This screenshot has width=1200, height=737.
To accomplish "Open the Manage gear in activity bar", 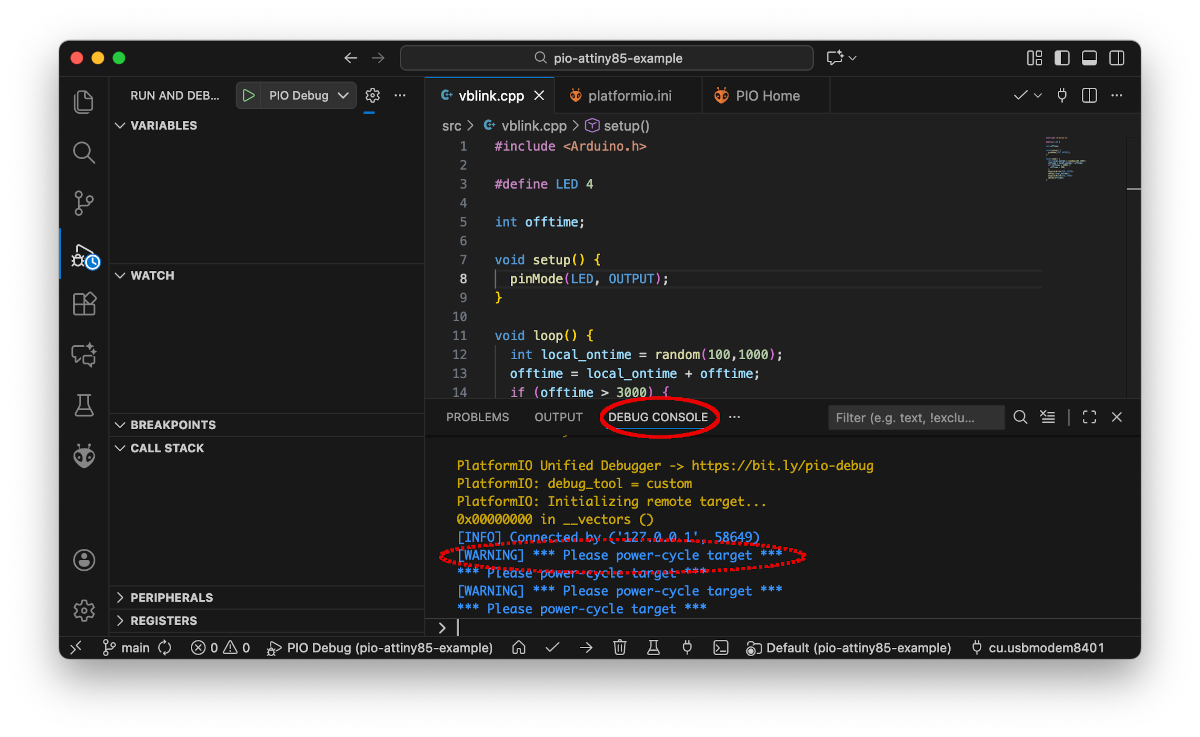I will [x=84, y=610].
